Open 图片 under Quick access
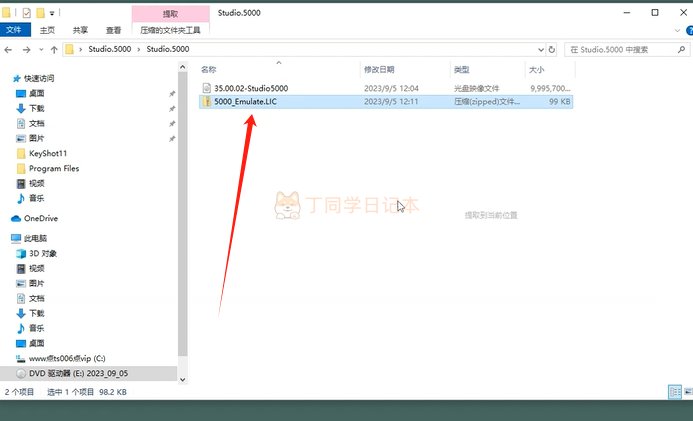Viewport: 693px width, 421px height. pyautogui.click(x=36, y=138)
